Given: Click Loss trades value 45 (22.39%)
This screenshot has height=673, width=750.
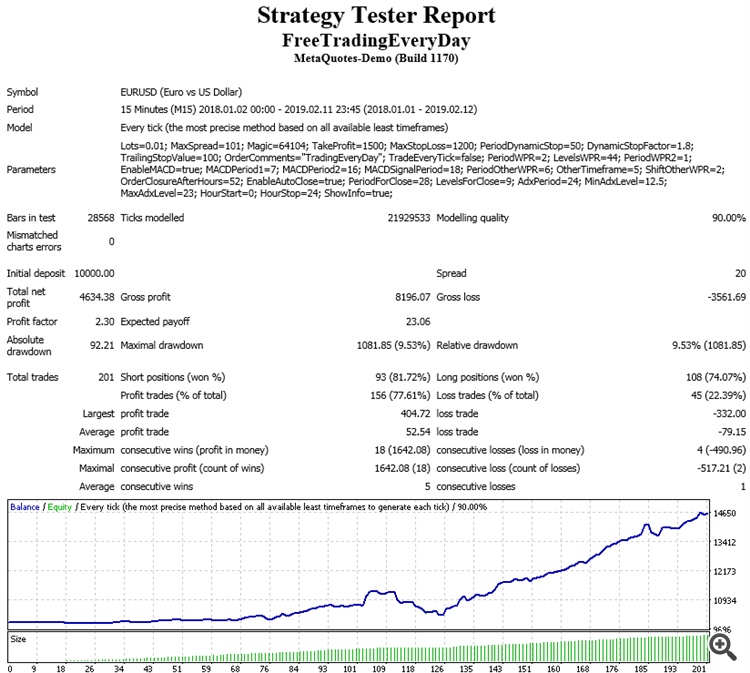Looking at the screenshot, I should tap(720, 396).
